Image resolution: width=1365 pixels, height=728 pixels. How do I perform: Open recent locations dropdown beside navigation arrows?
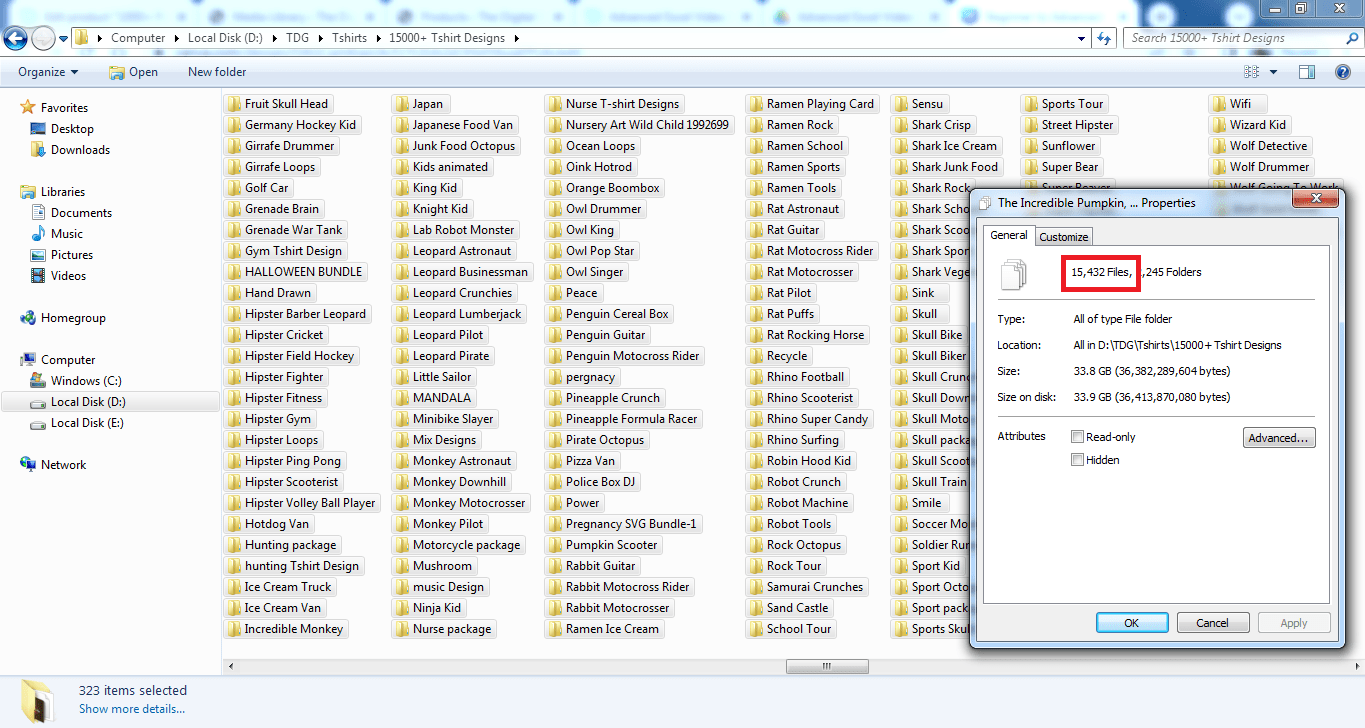pos(64,39)
